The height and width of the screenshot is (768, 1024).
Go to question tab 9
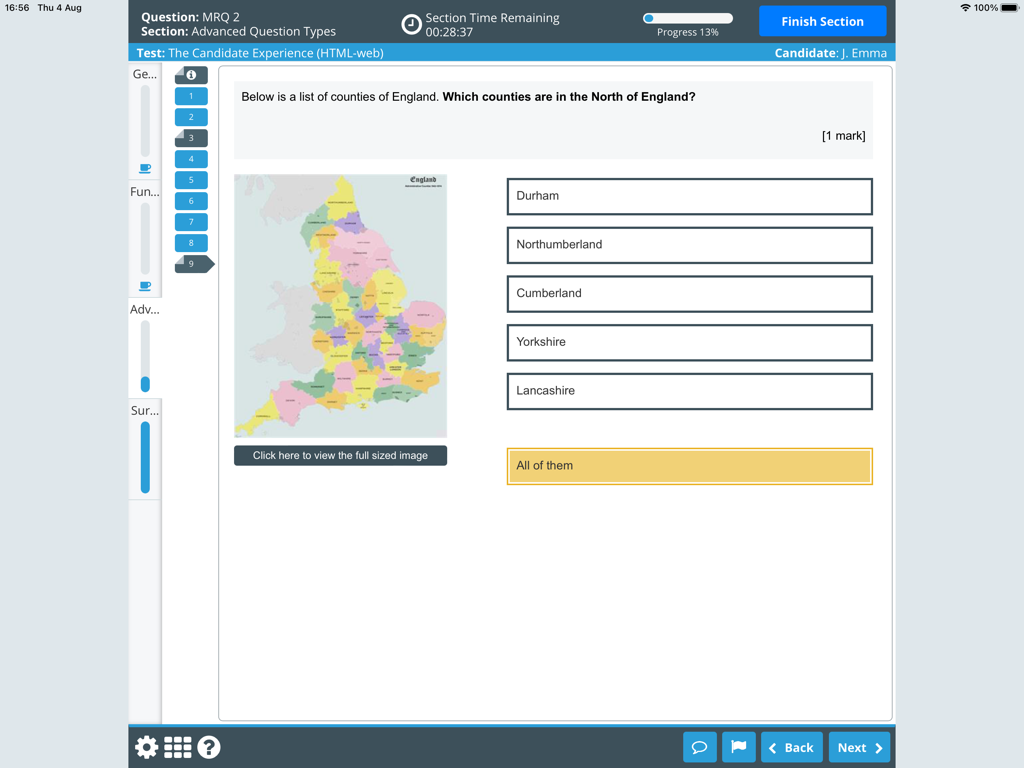191,263
